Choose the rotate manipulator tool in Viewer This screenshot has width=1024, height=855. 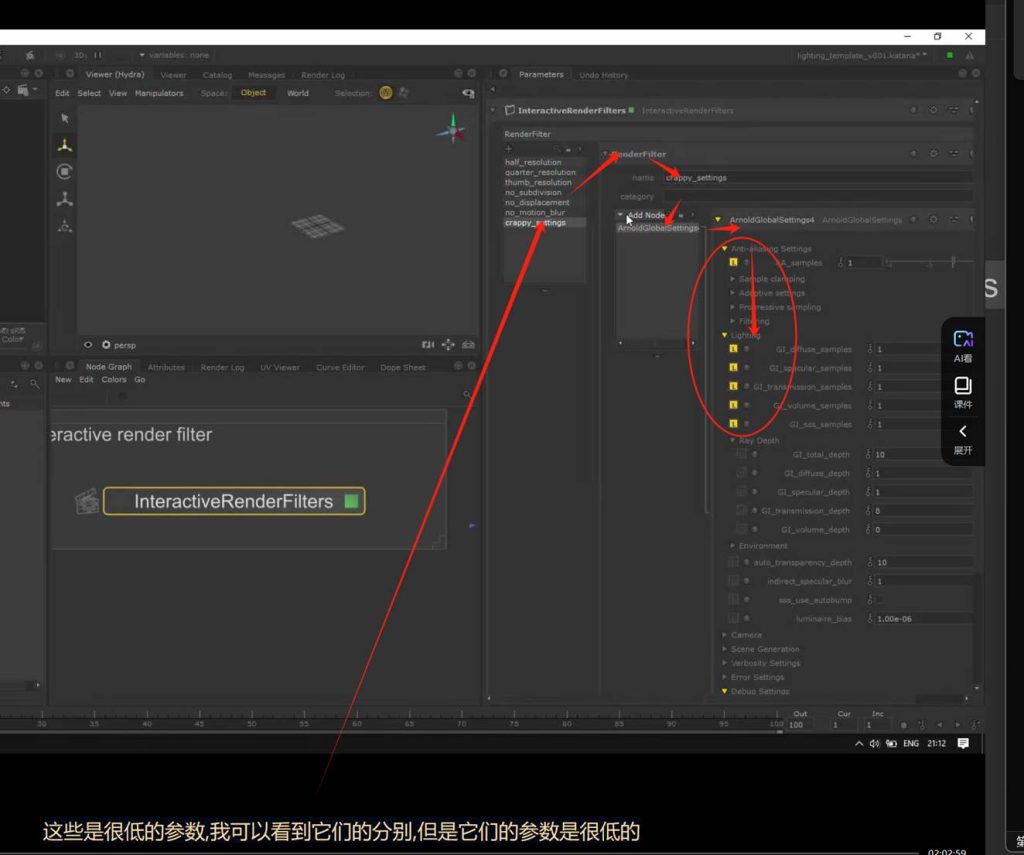coord(65,172)
